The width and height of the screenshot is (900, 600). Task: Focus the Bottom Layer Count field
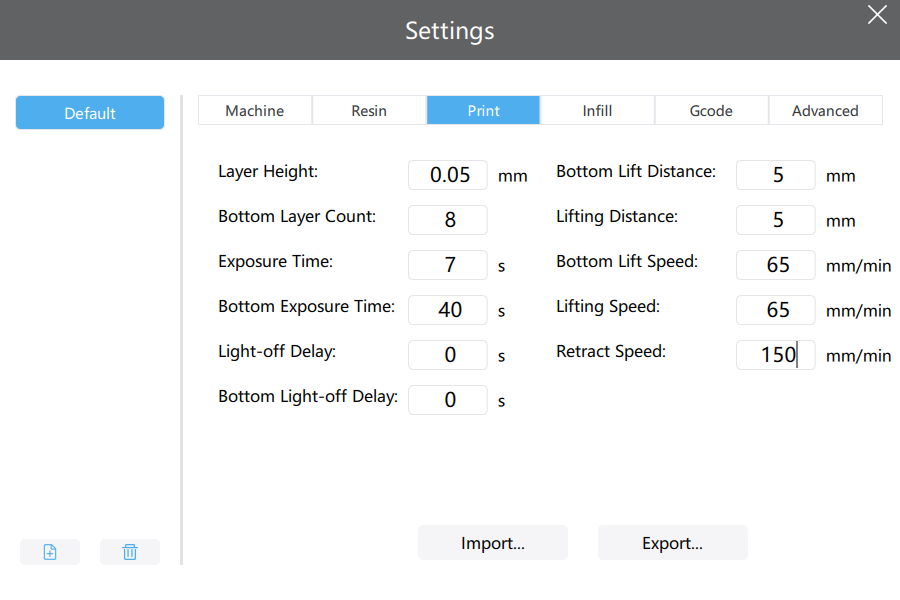448,220
